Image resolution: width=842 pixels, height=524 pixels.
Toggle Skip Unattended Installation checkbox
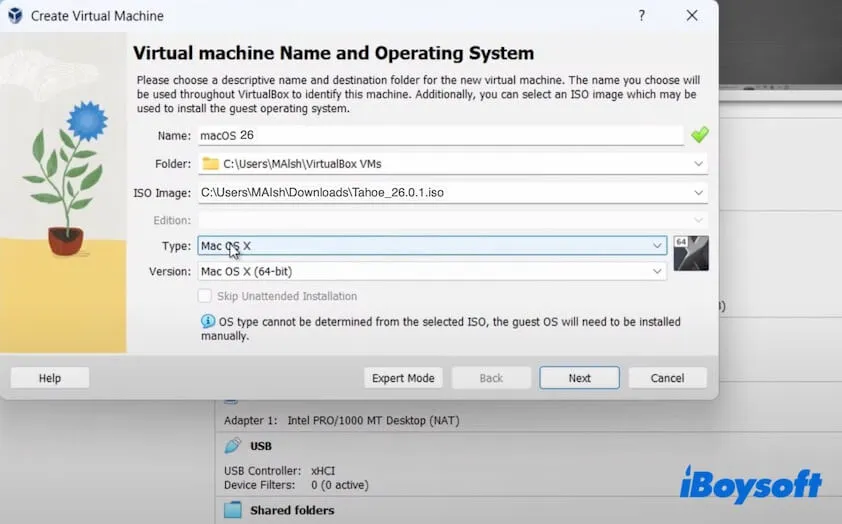(x=205, y=296)
